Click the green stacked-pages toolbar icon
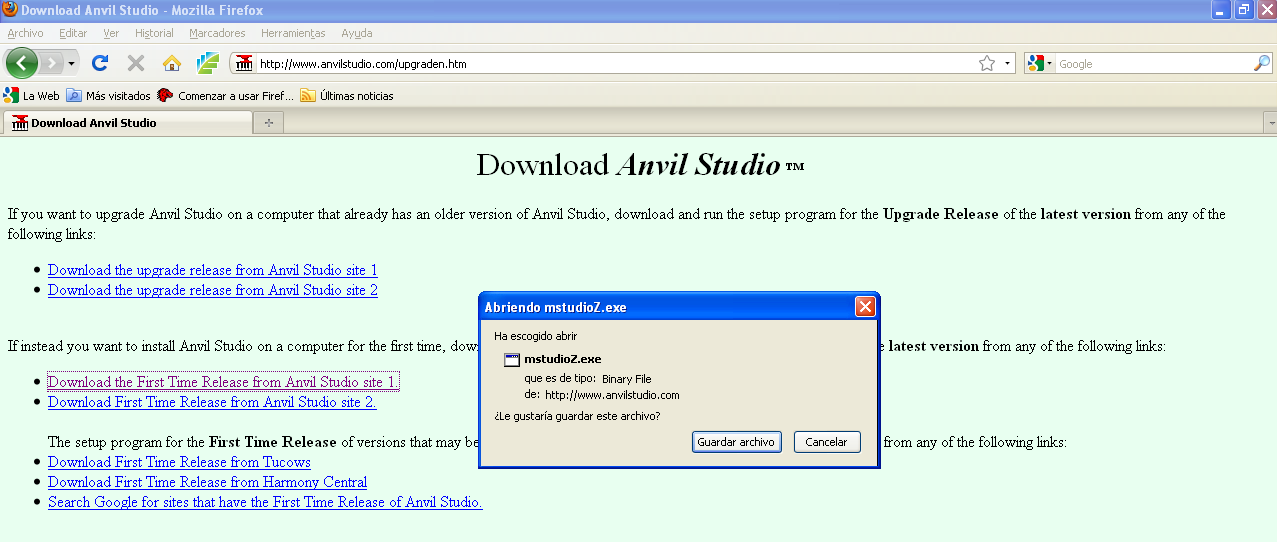This screenshot has width=1277, height=542. 208,63
